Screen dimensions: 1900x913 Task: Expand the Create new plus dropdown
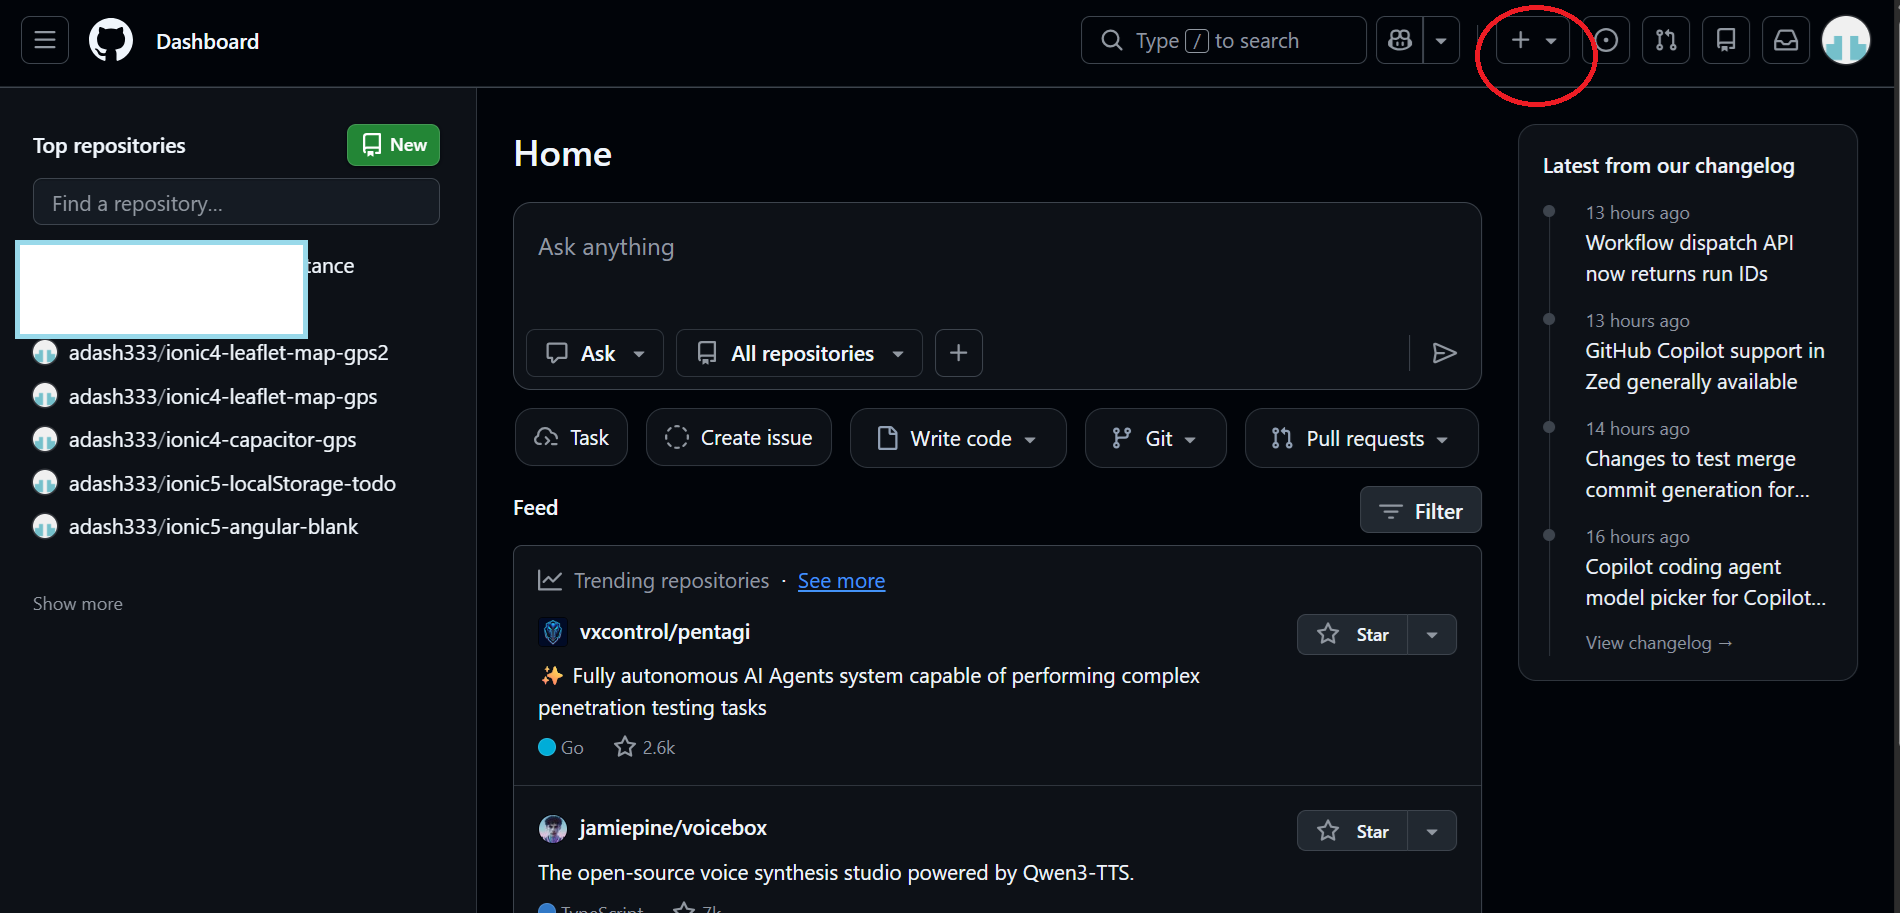(x=1533, y=41)
